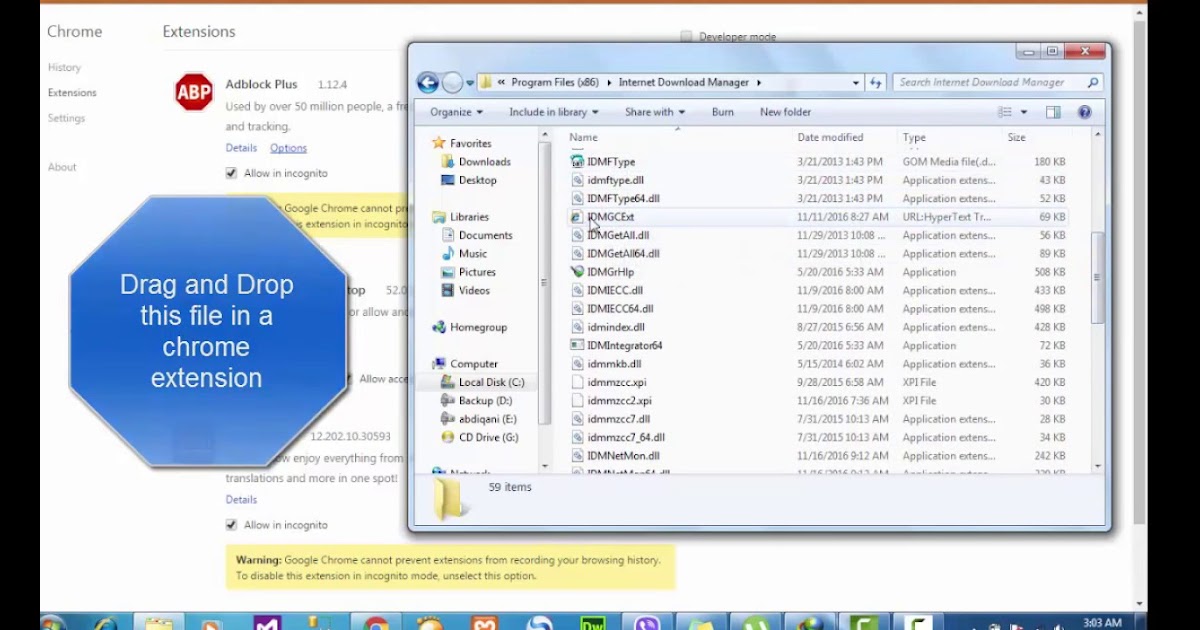Open the view options dropdown arrow
Viewport: 1200px width, 630px height.
(1024, 112)
